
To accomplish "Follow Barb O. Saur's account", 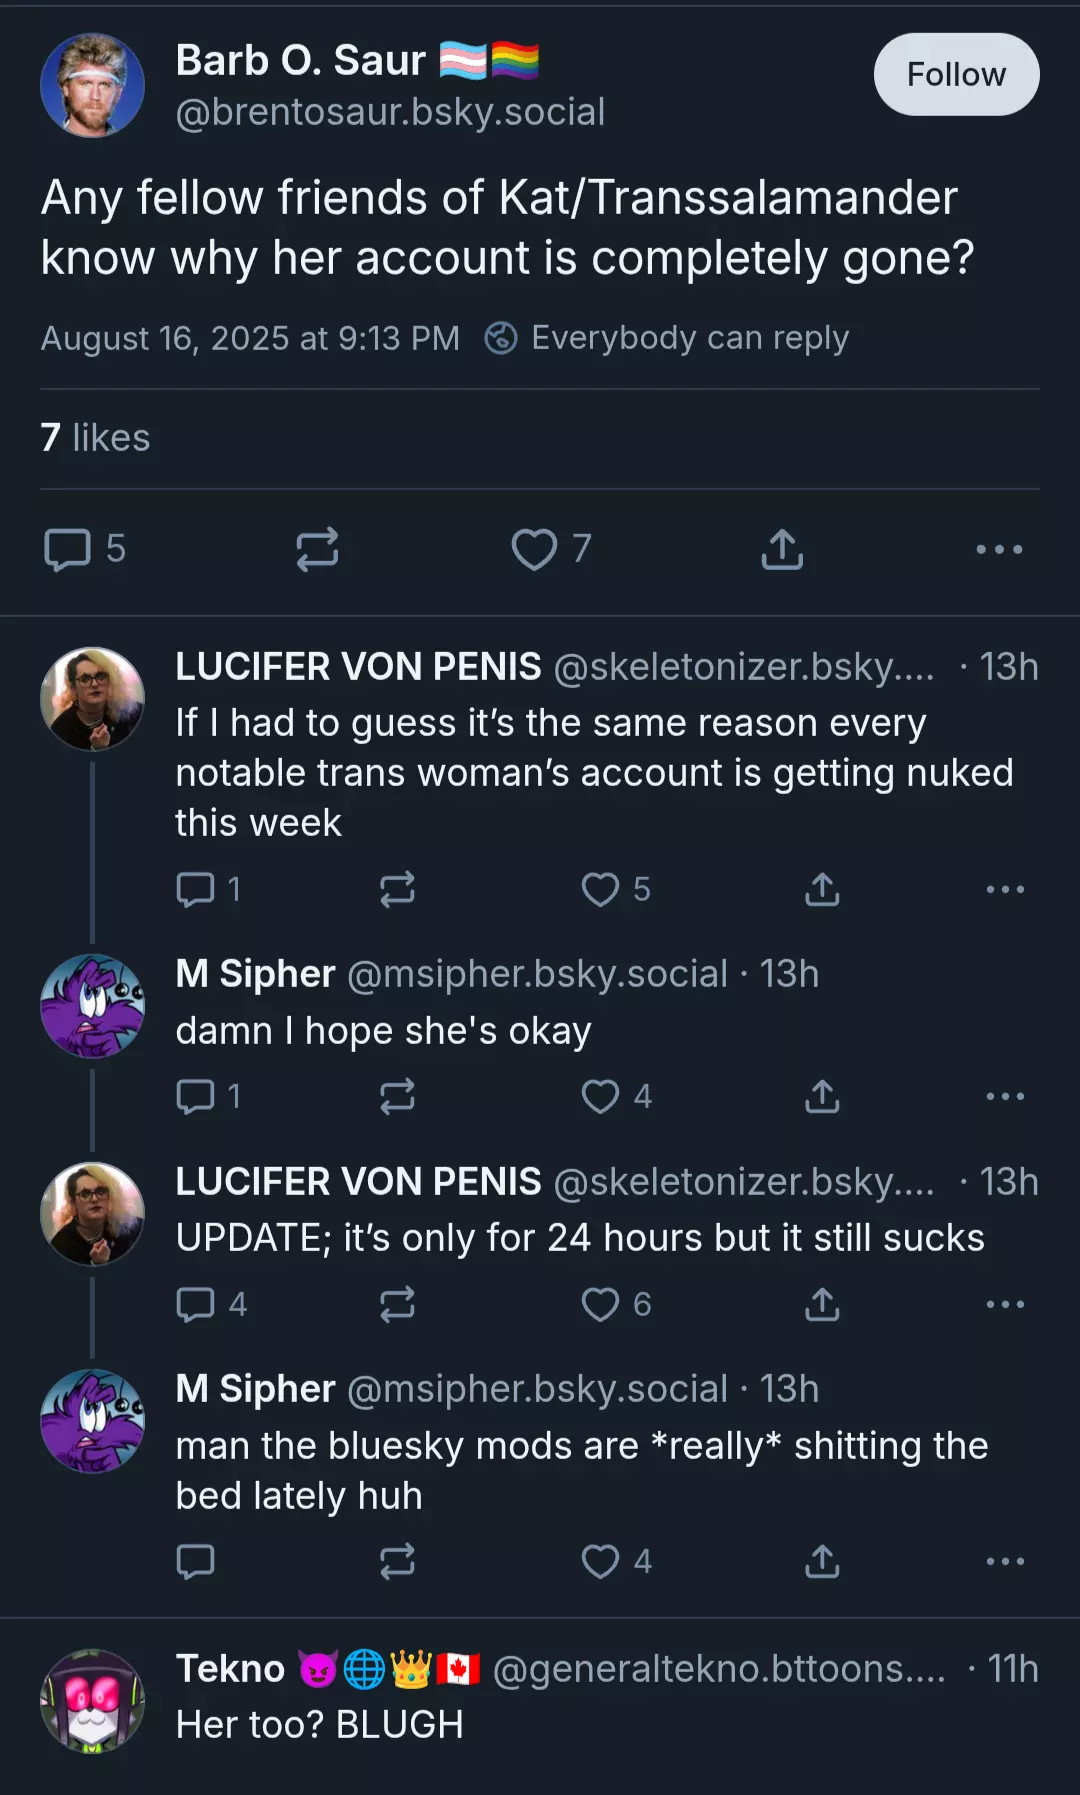I will point(956,74).
